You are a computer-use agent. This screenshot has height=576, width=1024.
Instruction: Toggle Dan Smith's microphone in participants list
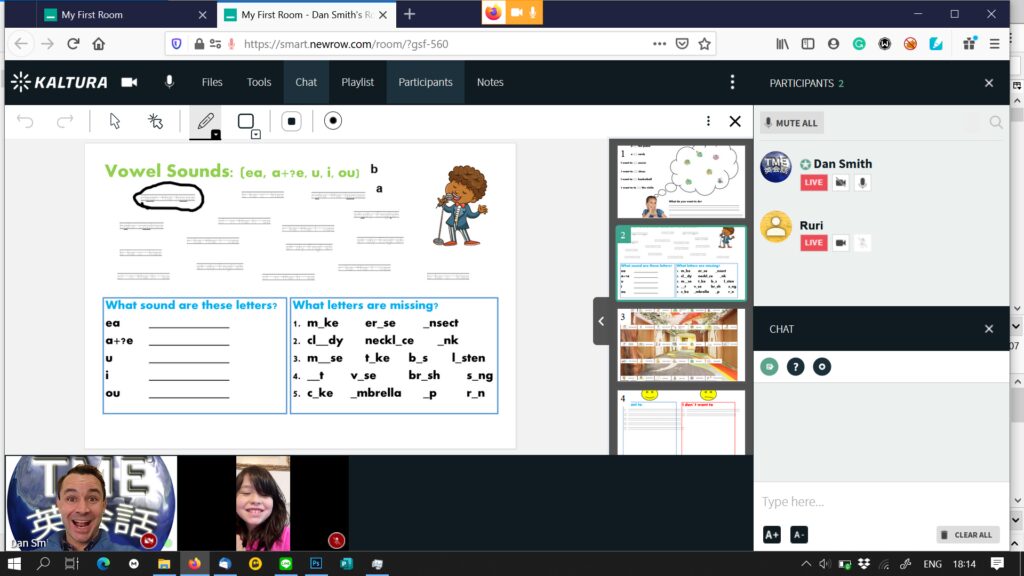(862, 183)
